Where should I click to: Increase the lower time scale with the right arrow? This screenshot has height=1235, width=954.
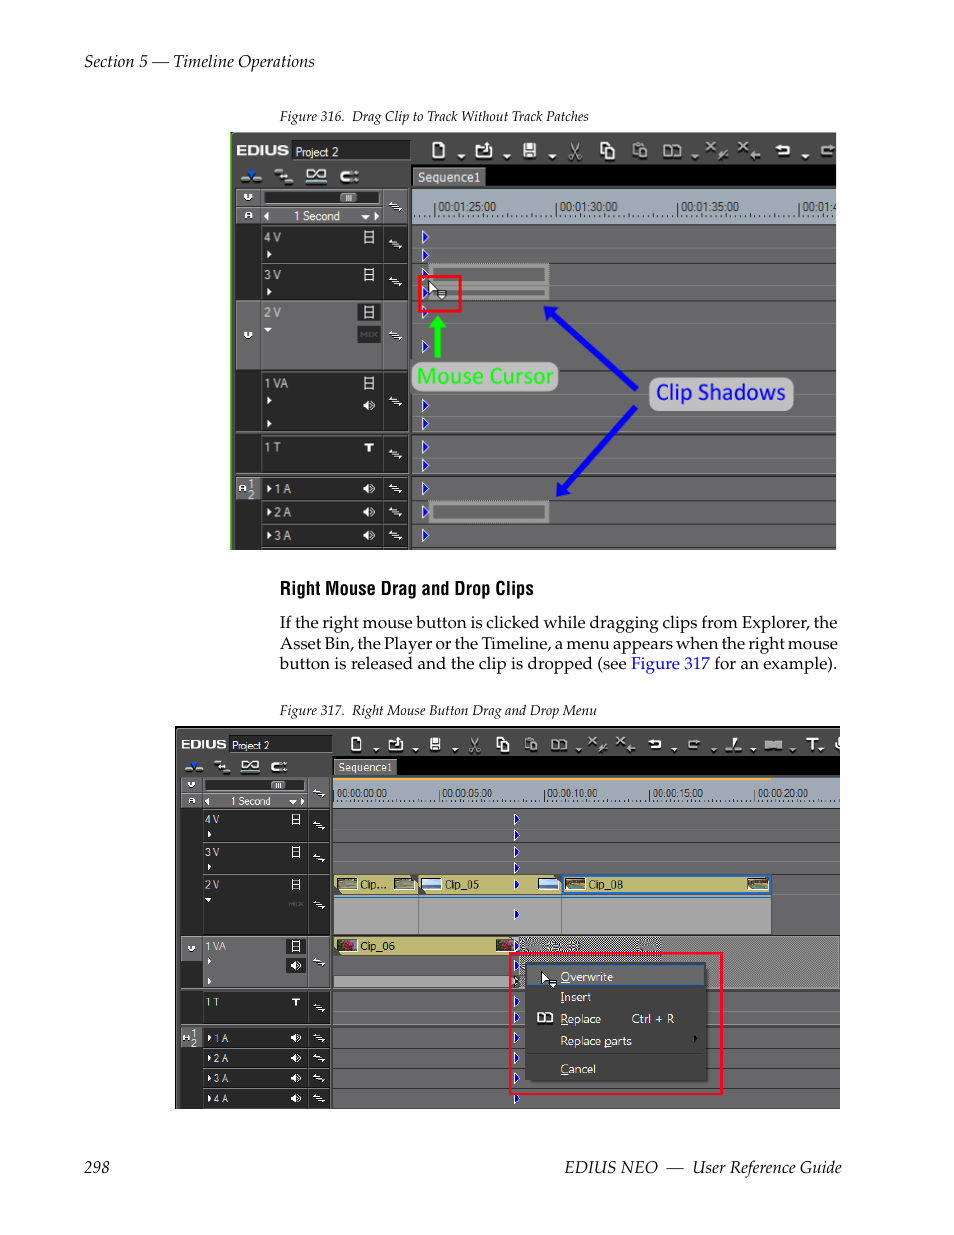pos(302,801)
